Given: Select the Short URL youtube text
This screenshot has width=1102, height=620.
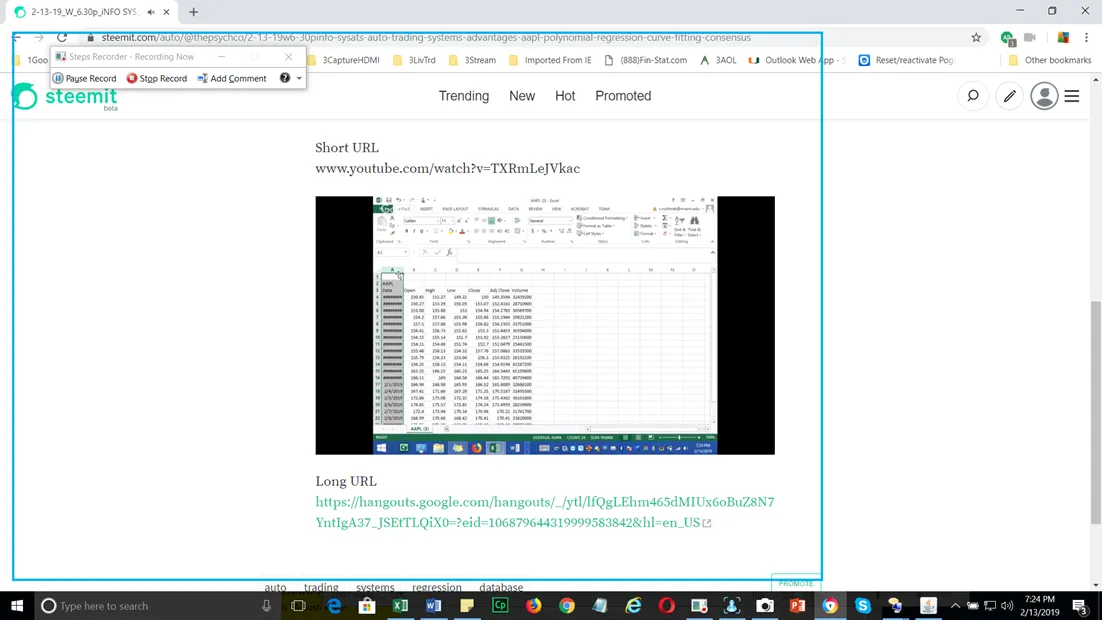Looking at the screenshot, I should pyautogui.click(x=448, y=168).
